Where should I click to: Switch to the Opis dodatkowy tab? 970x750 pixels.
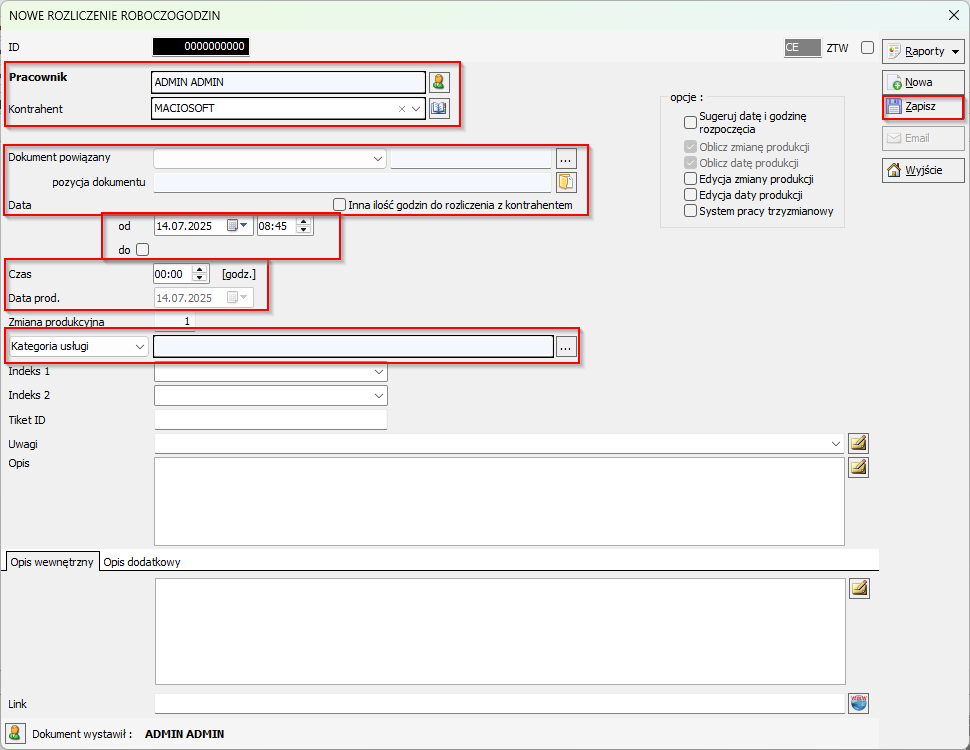tap(142, 562)
